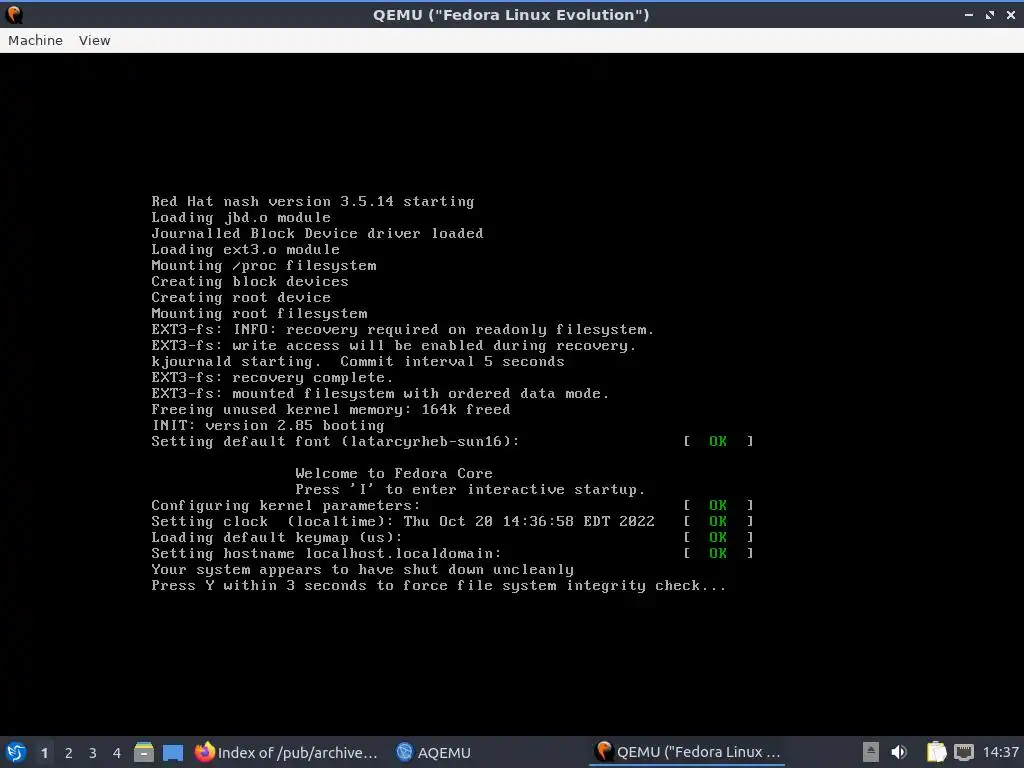This screenshot has height=768, width=1024.
Task: Switch to workspace 3
Action: [93, 753]
